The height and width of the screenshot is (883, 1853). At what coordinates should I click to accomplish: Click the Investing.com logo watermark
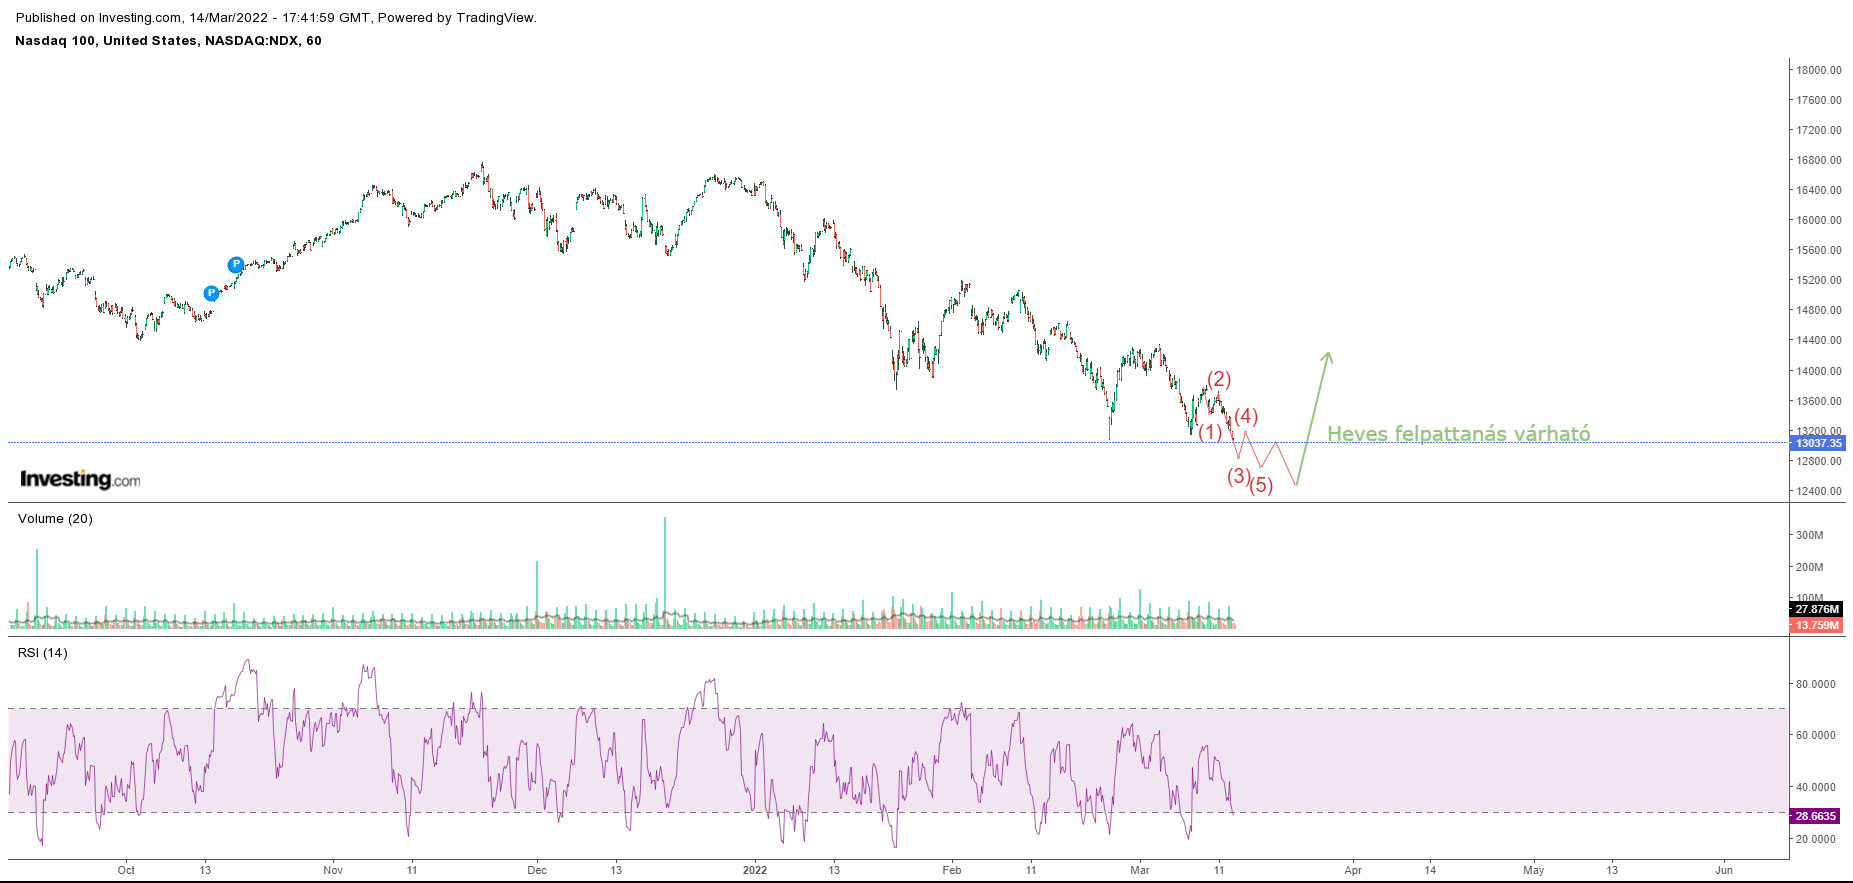click(80, 480)
